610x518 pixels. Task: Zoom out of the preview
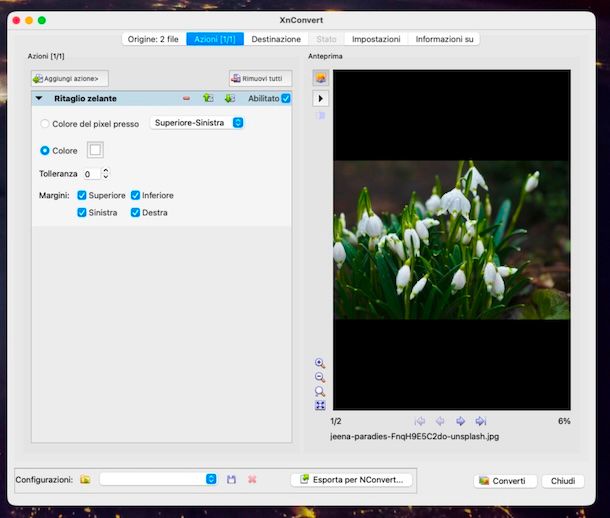point(320,377)
